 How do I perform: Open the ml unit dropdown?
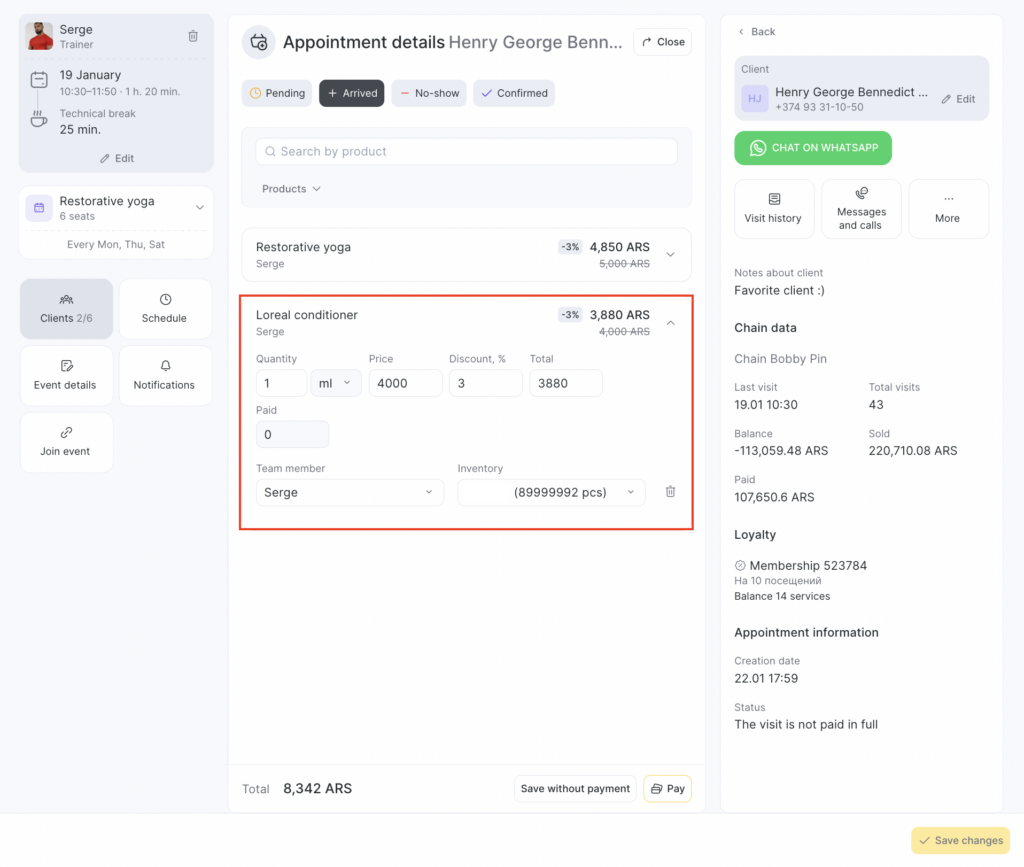(x=336, y=383)
